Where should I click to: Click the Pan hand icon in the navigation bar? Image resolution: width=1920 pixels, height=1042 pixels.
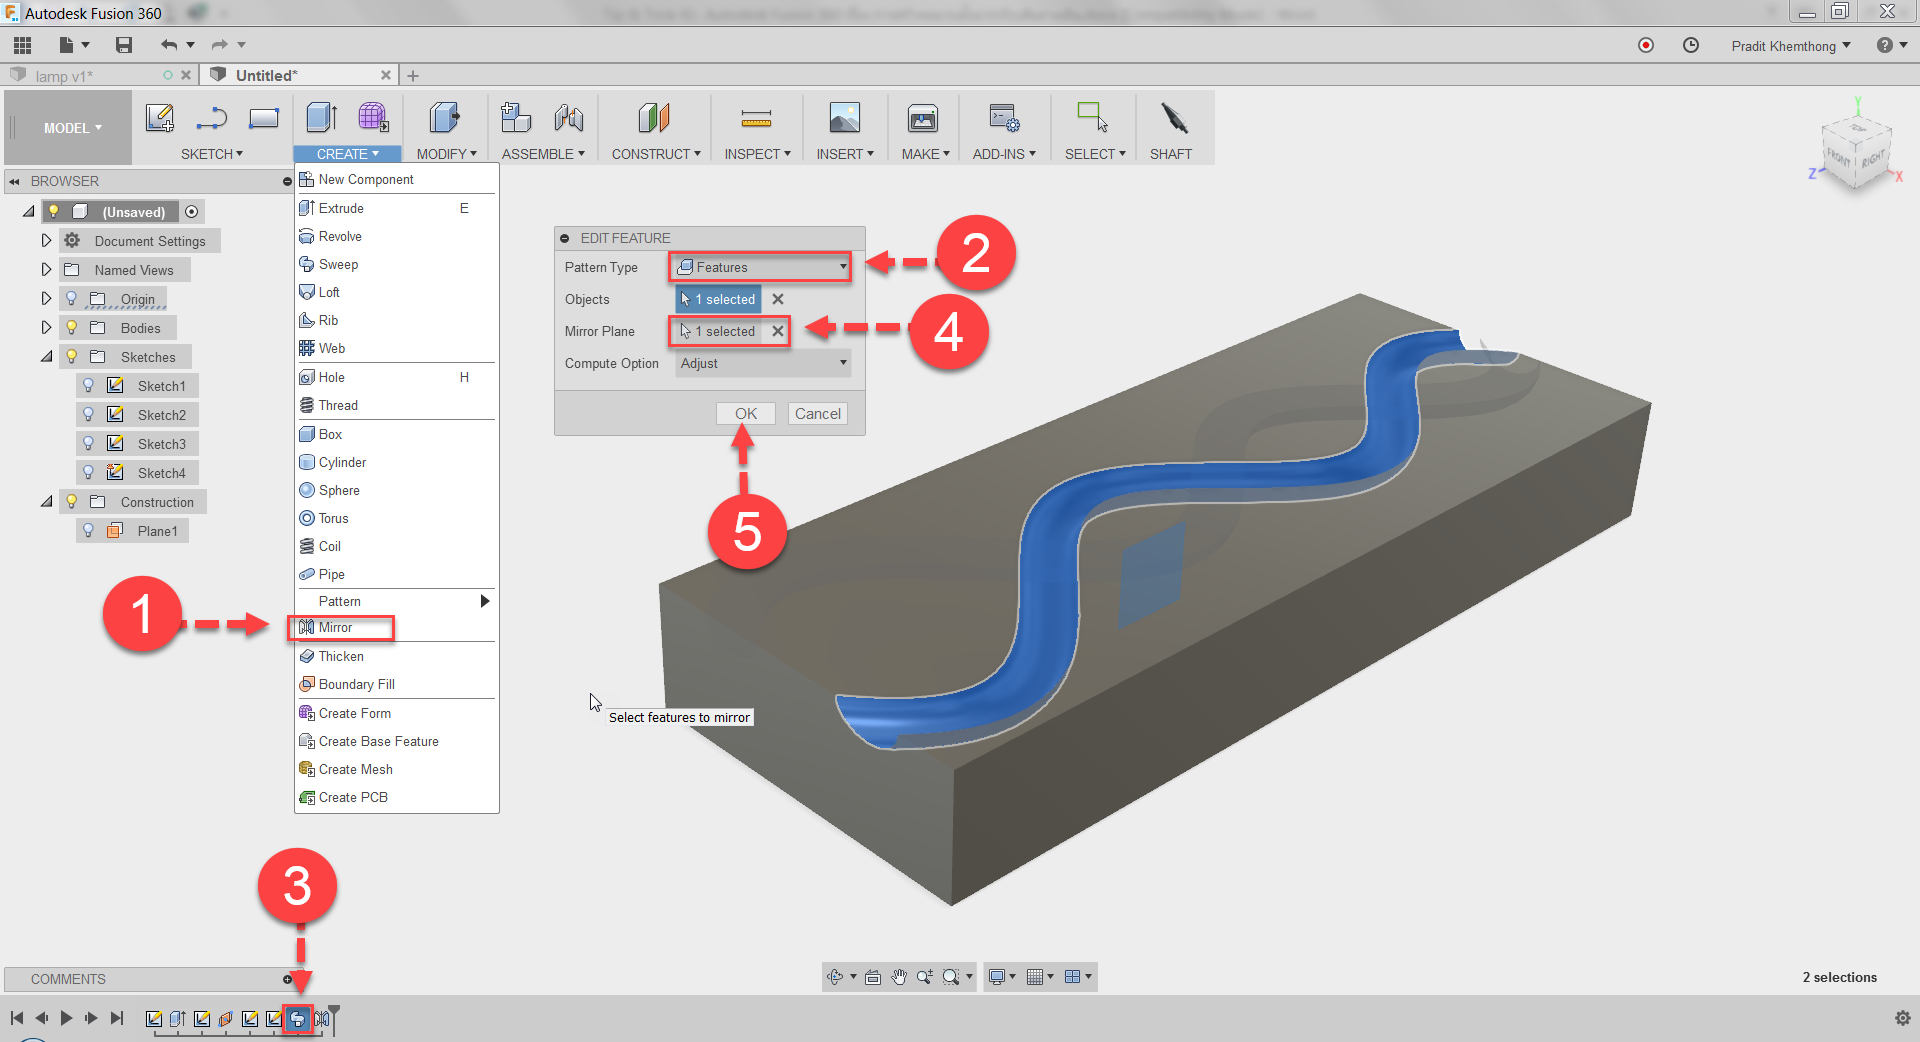(x=898, y=977)
